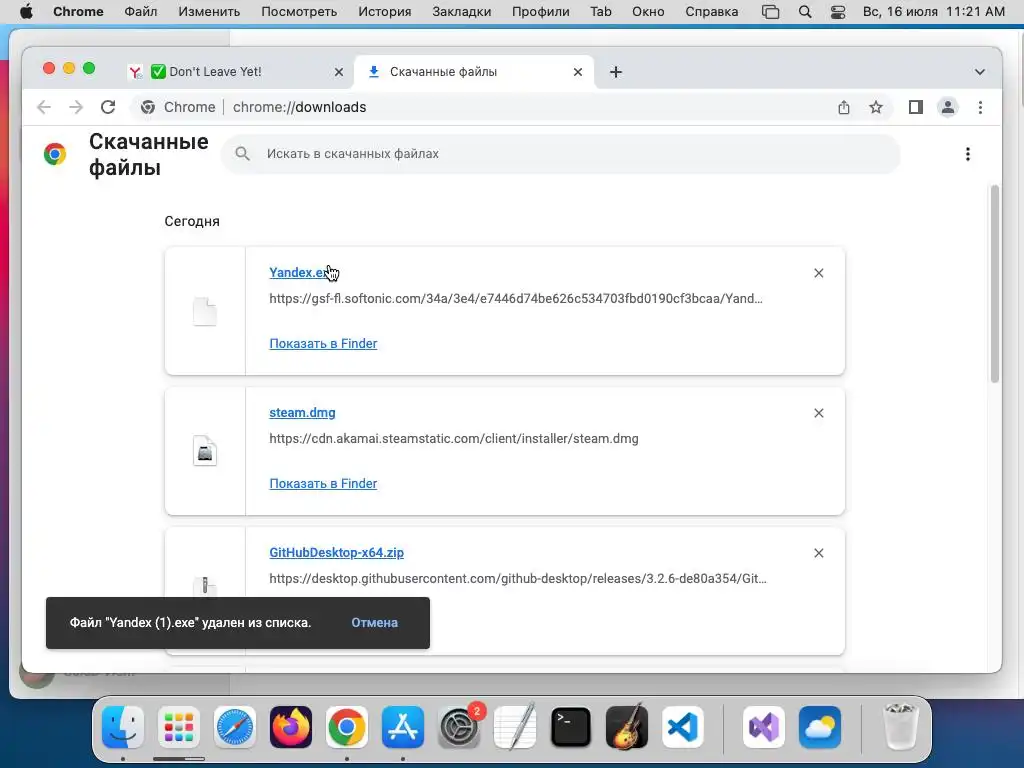1024x768 pixels.
Task: Open the Chrome side panel
Action: click(916, 107)
